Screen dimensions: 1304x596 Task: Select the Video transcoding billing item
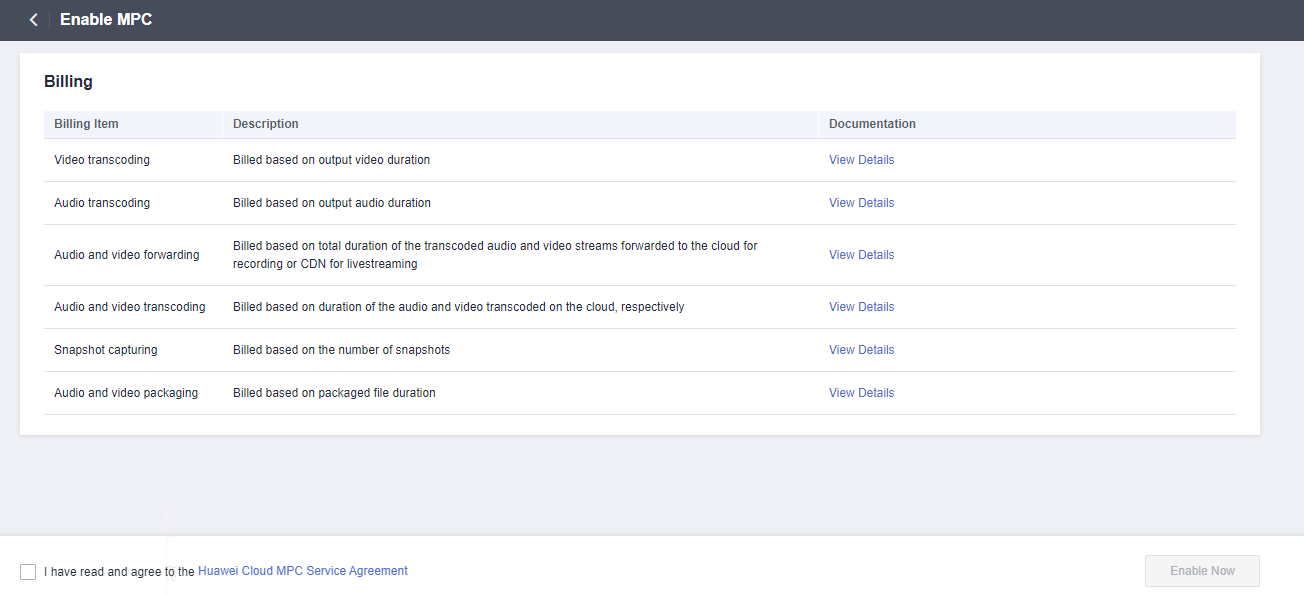(x=102, y=160)
